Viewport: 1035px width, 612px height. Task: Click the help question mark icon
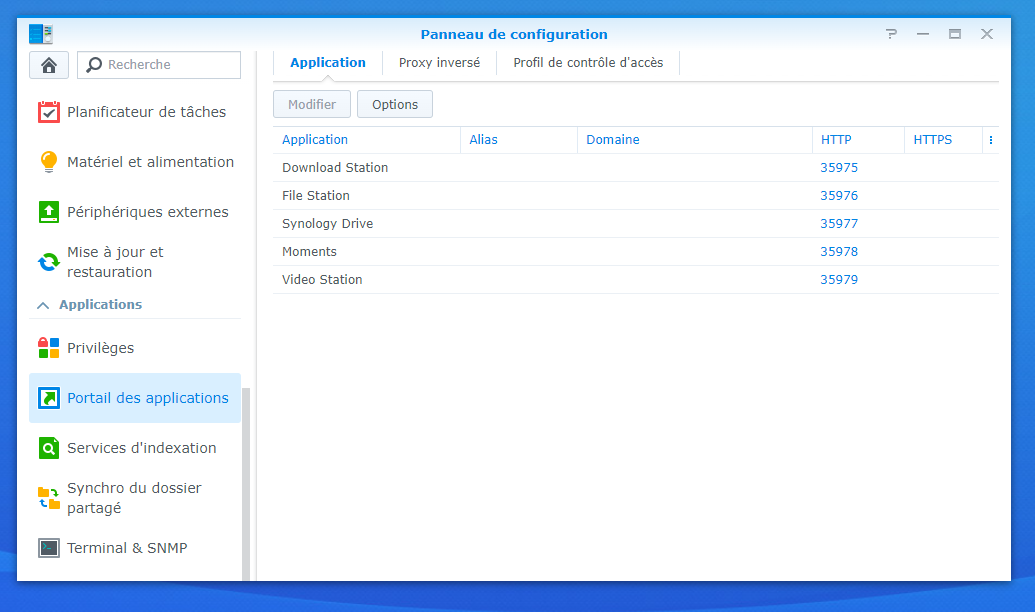(891, 34)
